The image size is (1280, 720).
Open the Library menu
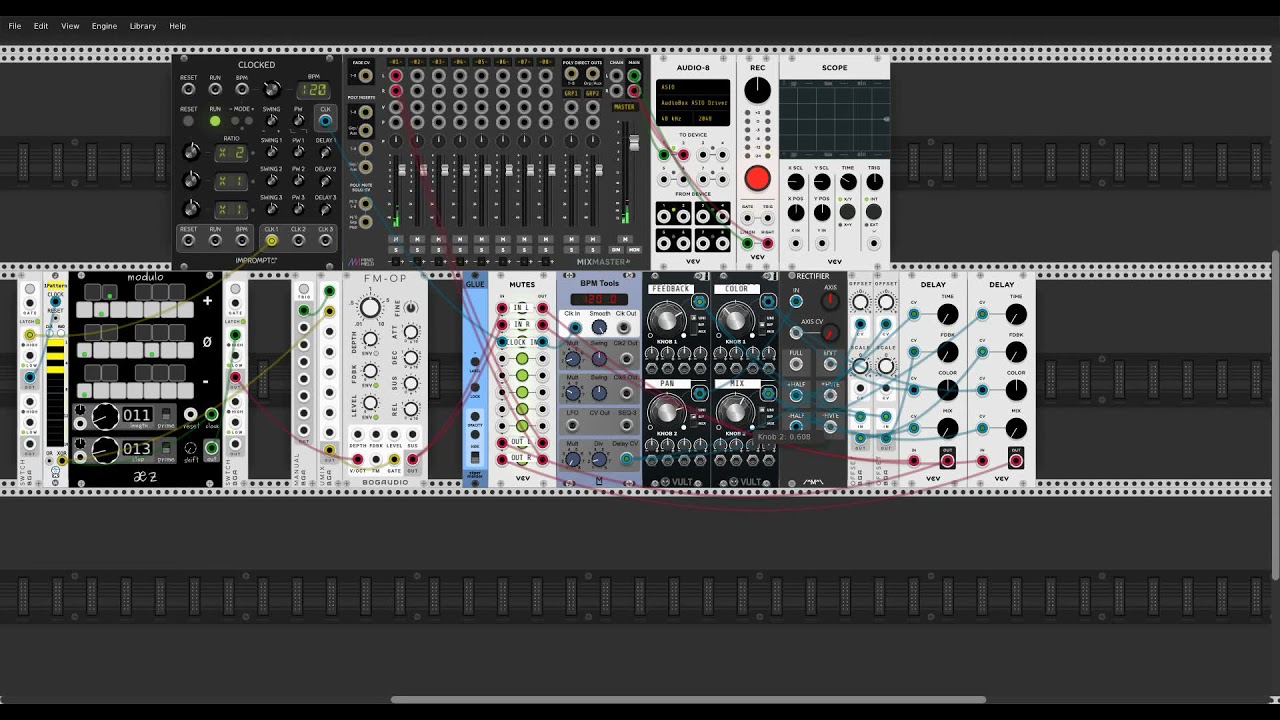pos(143,26)
